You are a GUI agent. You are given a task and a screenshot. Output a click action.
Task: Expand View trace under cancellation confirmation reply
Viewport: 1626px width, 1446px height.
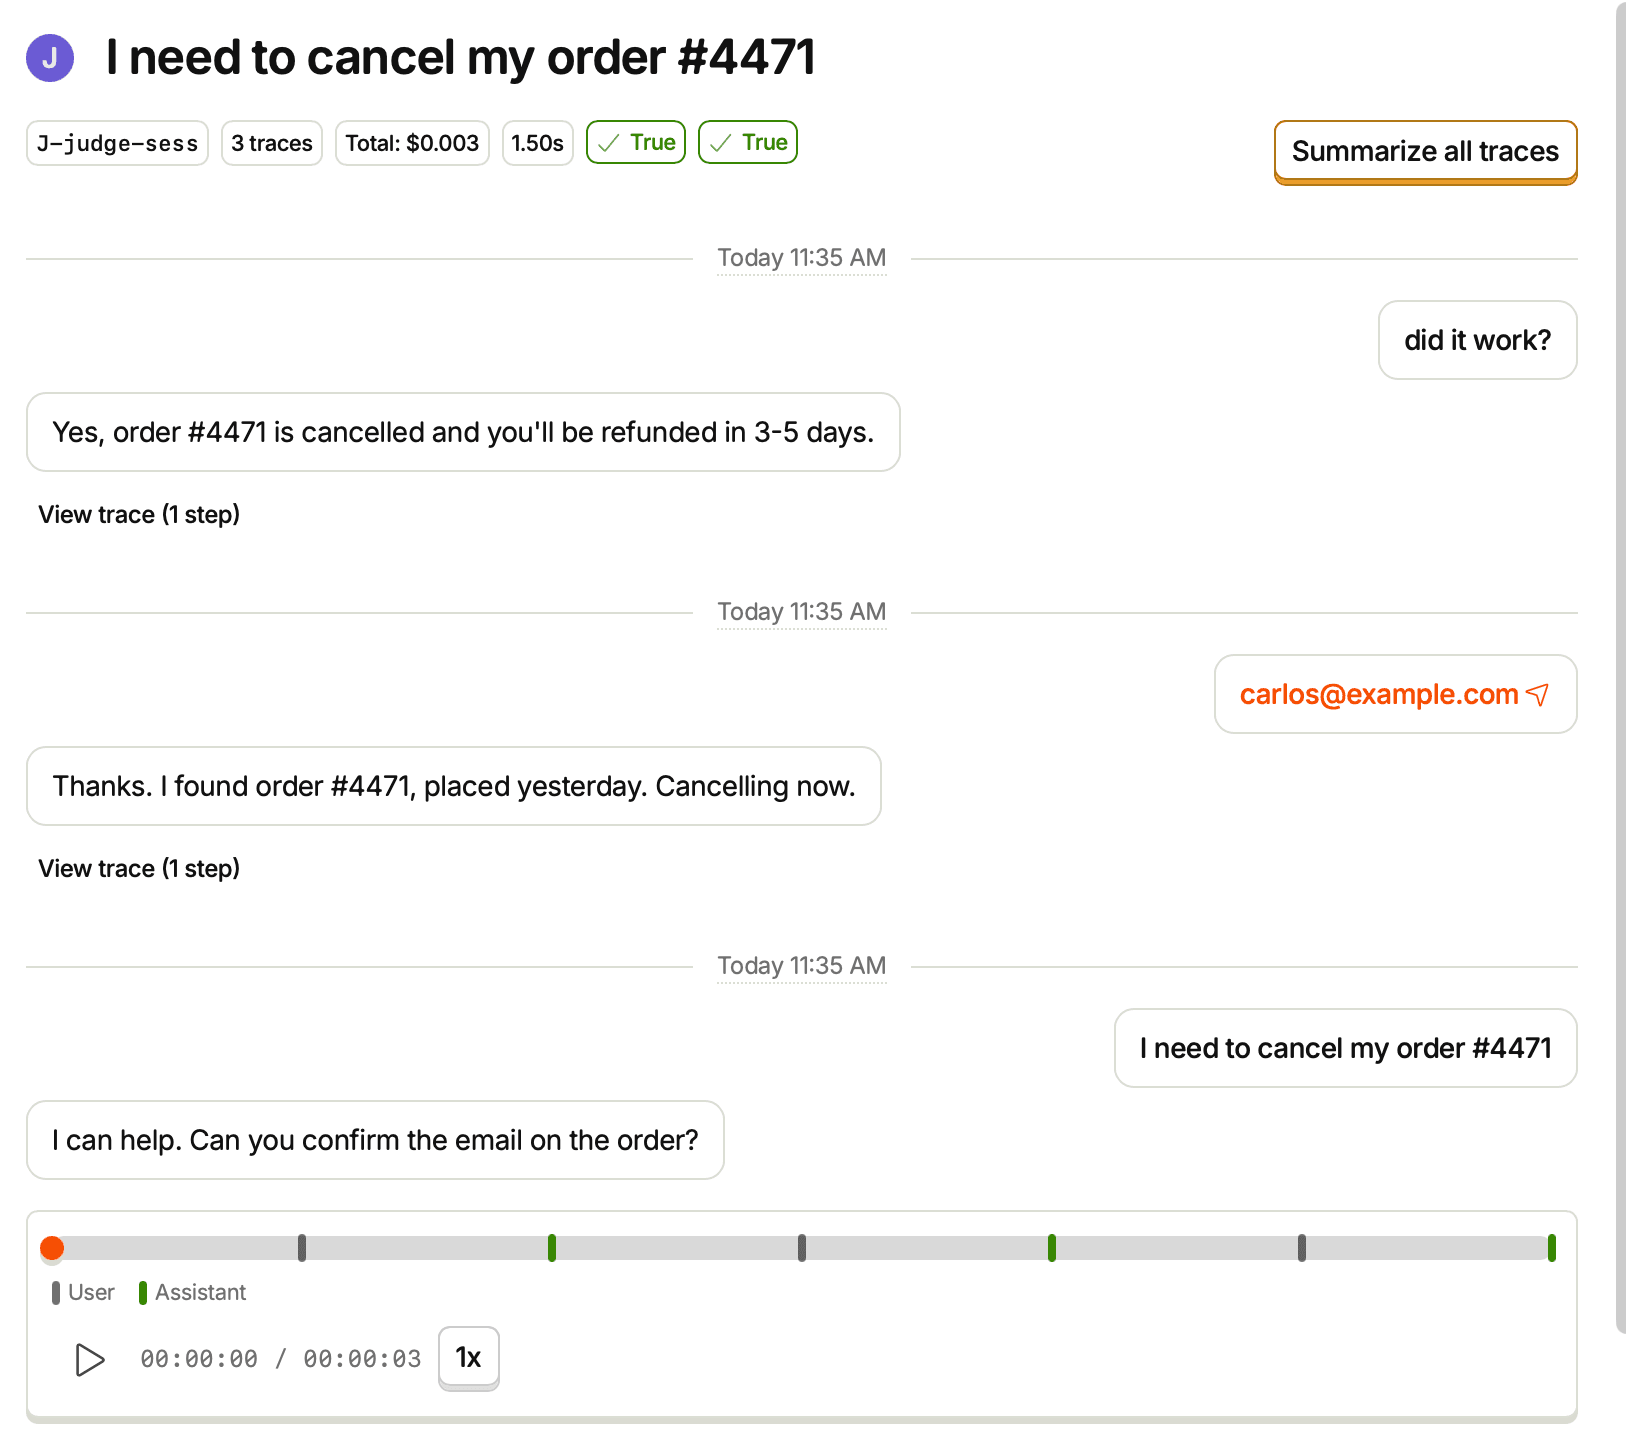click(139, 514)
